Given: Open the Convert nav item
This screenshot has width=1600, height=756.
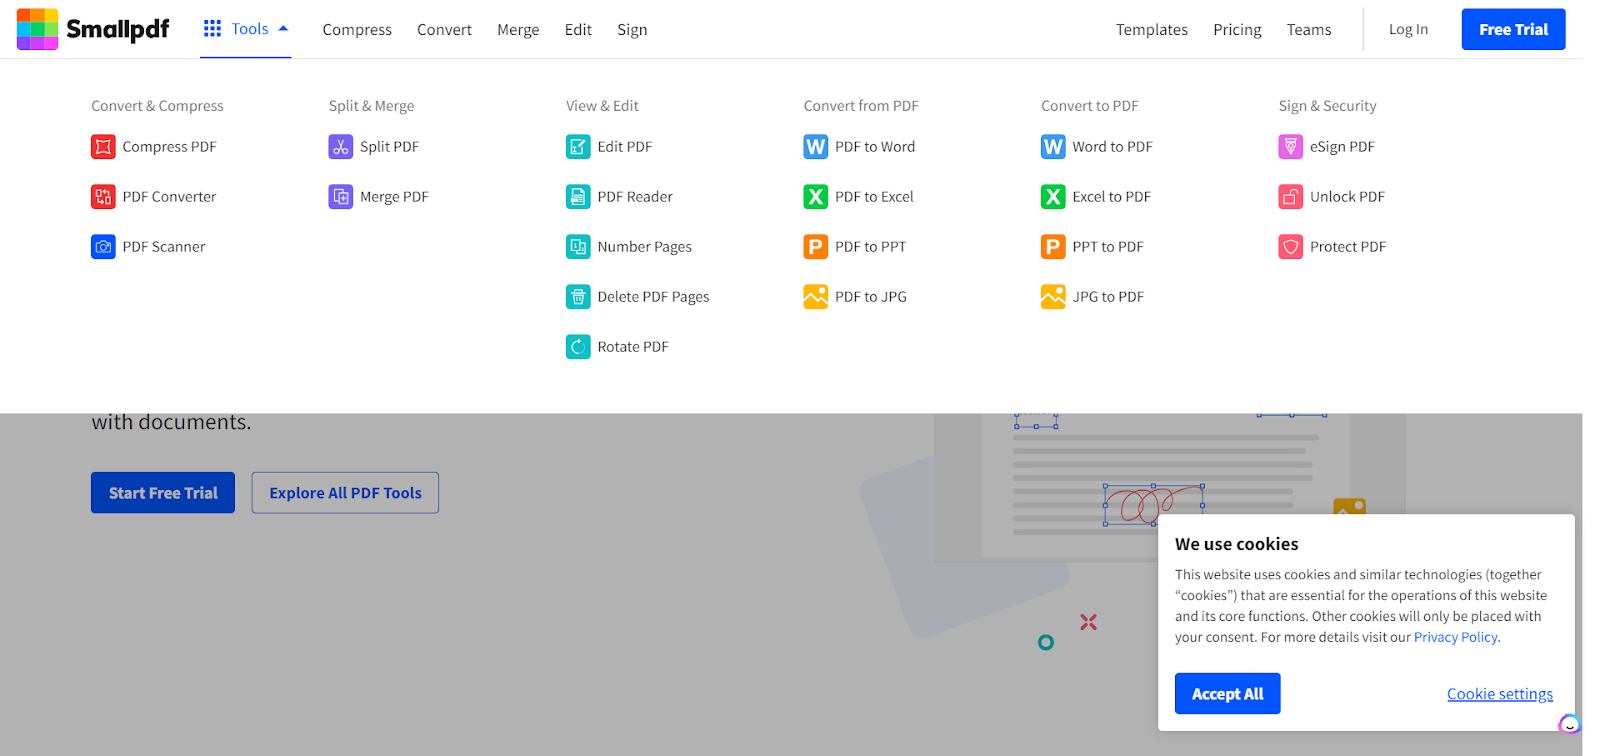Looking at the screenshot, I should tap(444, 30).
